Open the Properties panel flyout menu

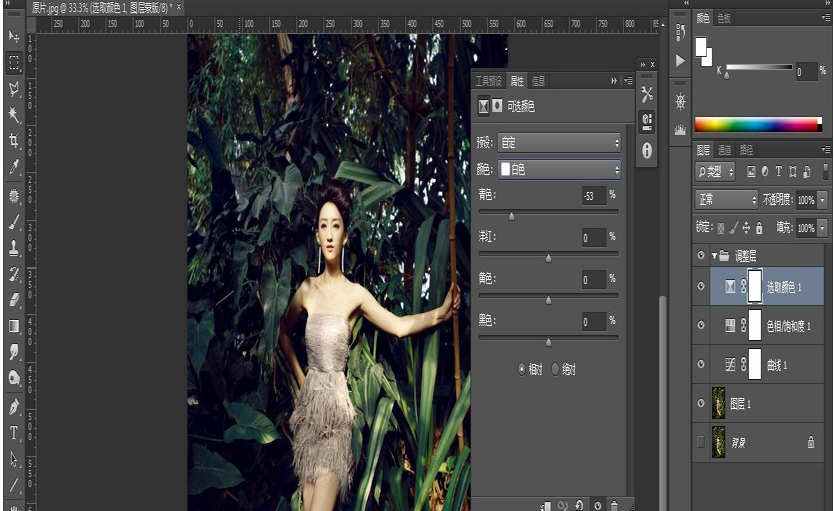628,81
